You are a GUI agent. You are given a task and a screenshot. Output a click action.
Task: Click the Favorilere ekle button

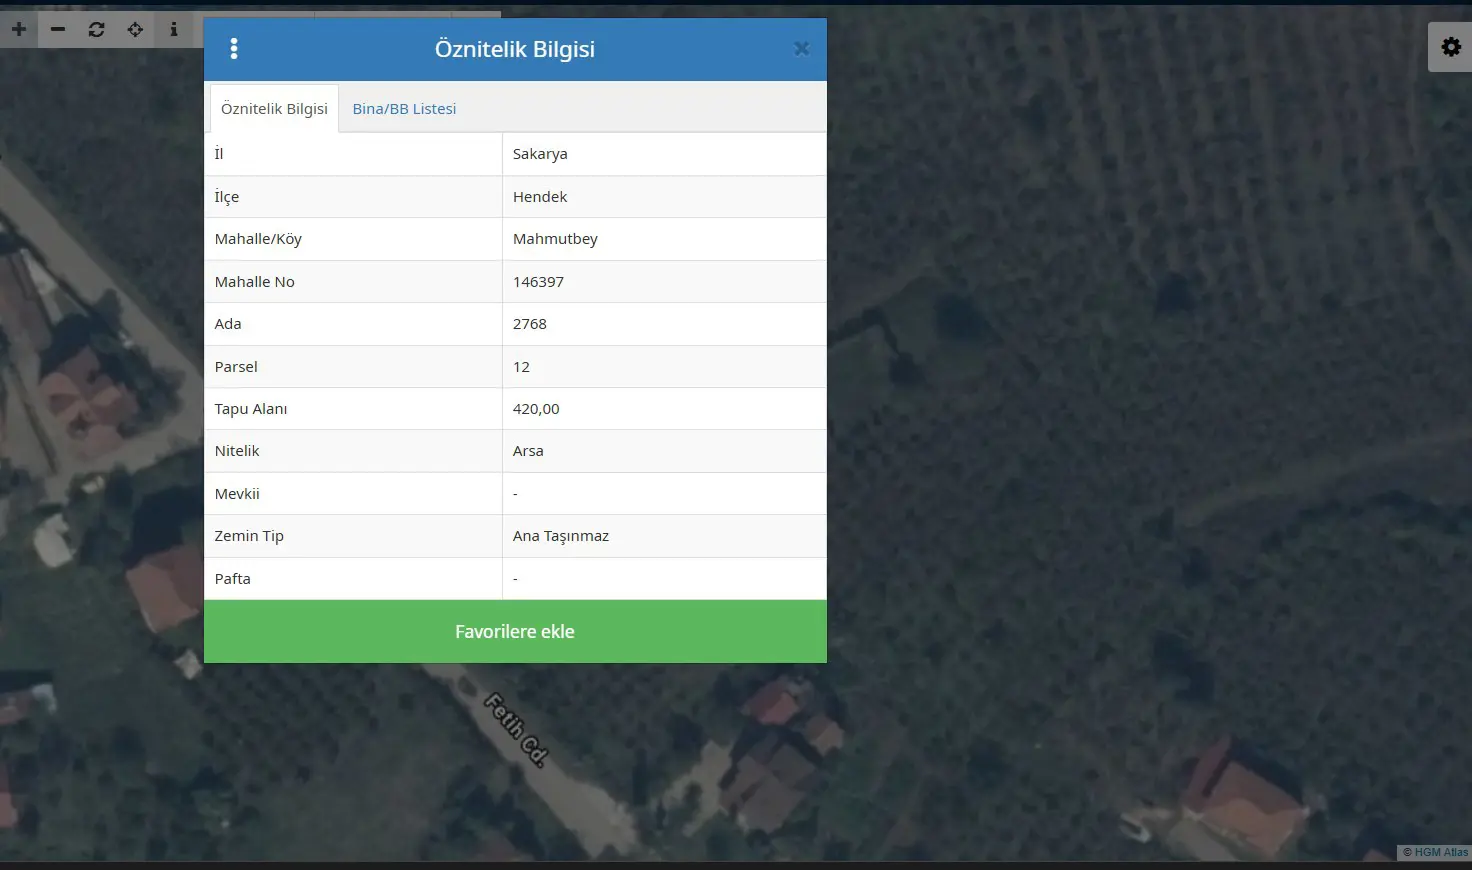(515, 631)
